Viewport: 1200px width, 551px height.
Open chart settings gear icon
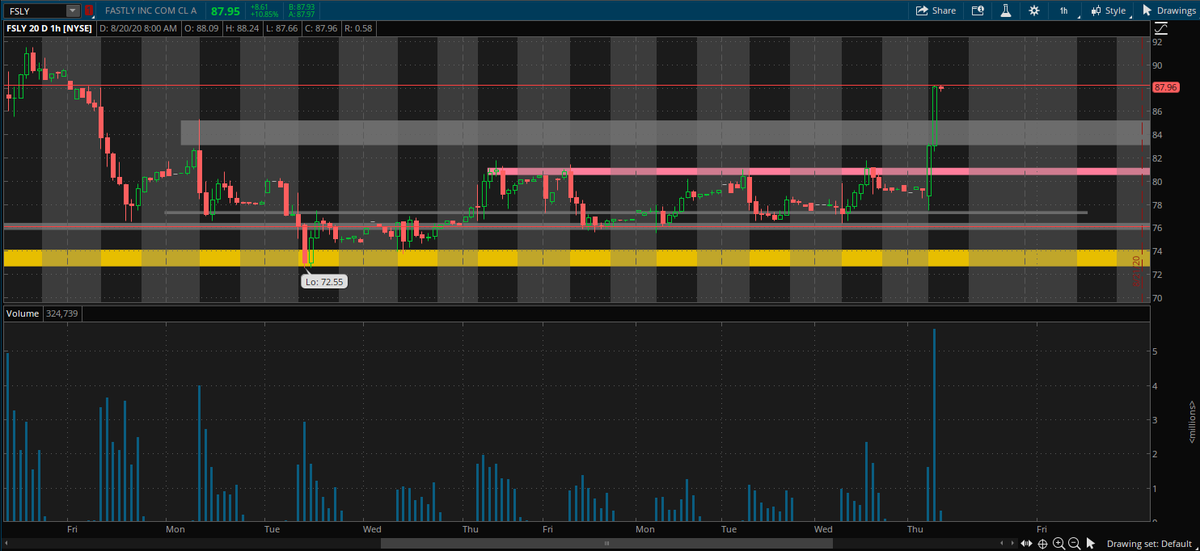[1034, 10]
